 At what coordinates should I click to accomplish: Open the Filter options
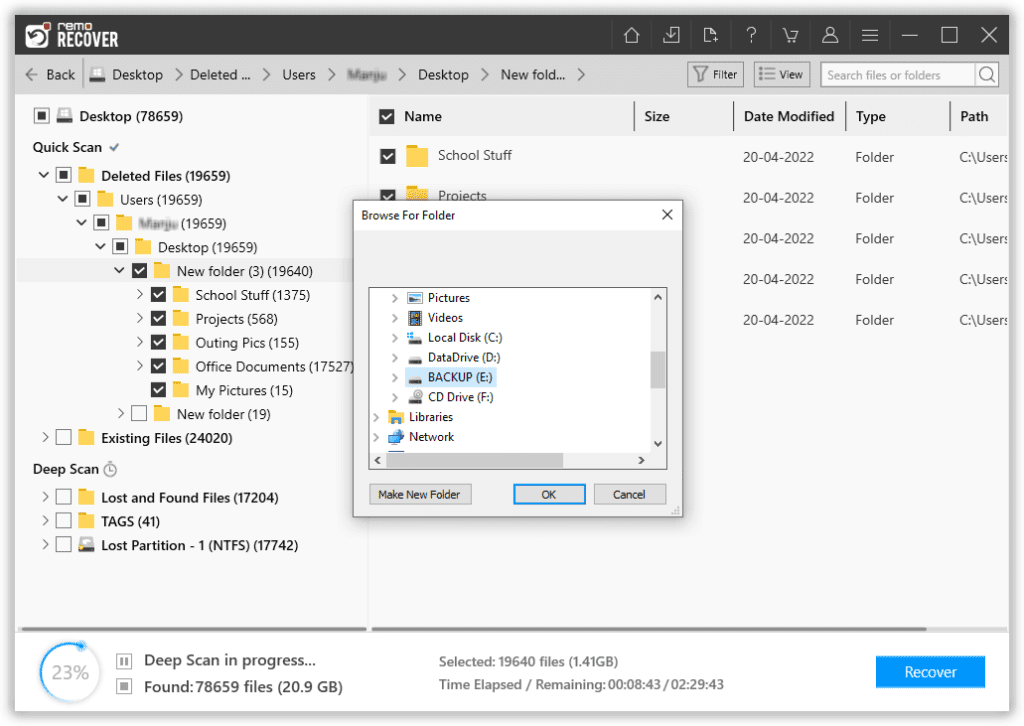pyautogui.click(x=714, y=75)
